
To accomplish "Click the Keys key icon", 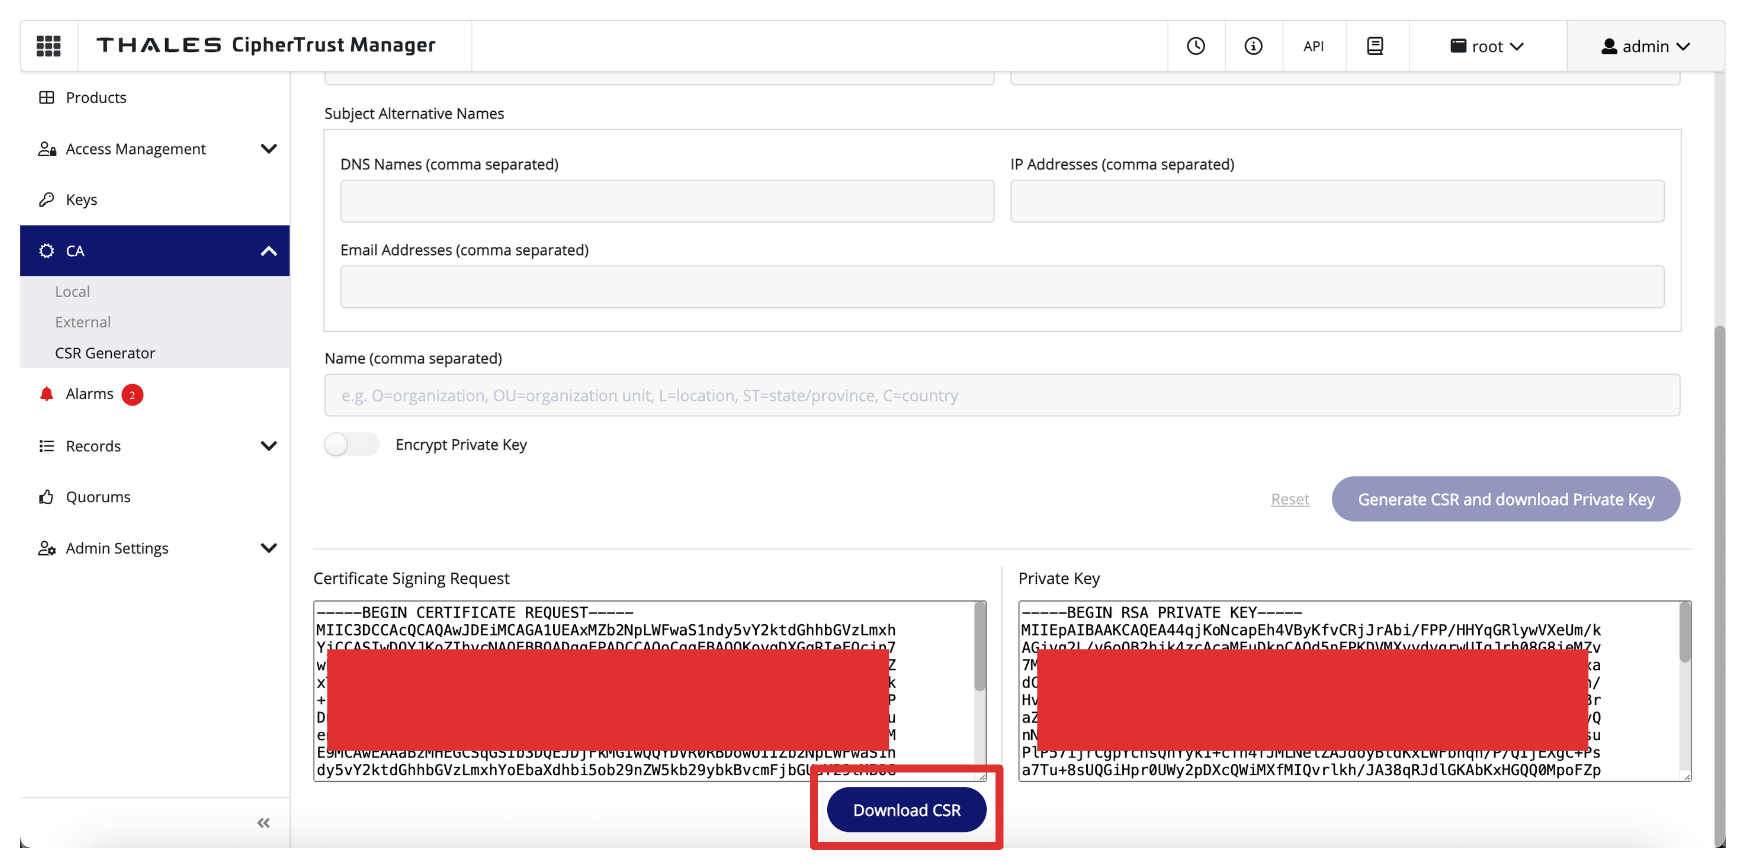I will tap(46, 200).
